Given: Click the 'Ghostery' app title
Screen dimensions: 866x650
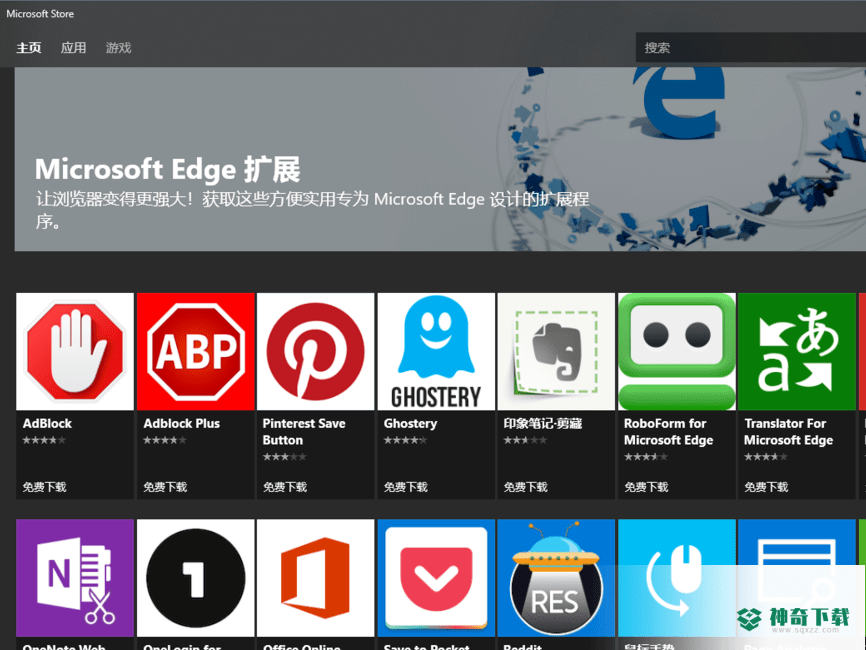Looking at the screenshot, I should click(410, 424).
